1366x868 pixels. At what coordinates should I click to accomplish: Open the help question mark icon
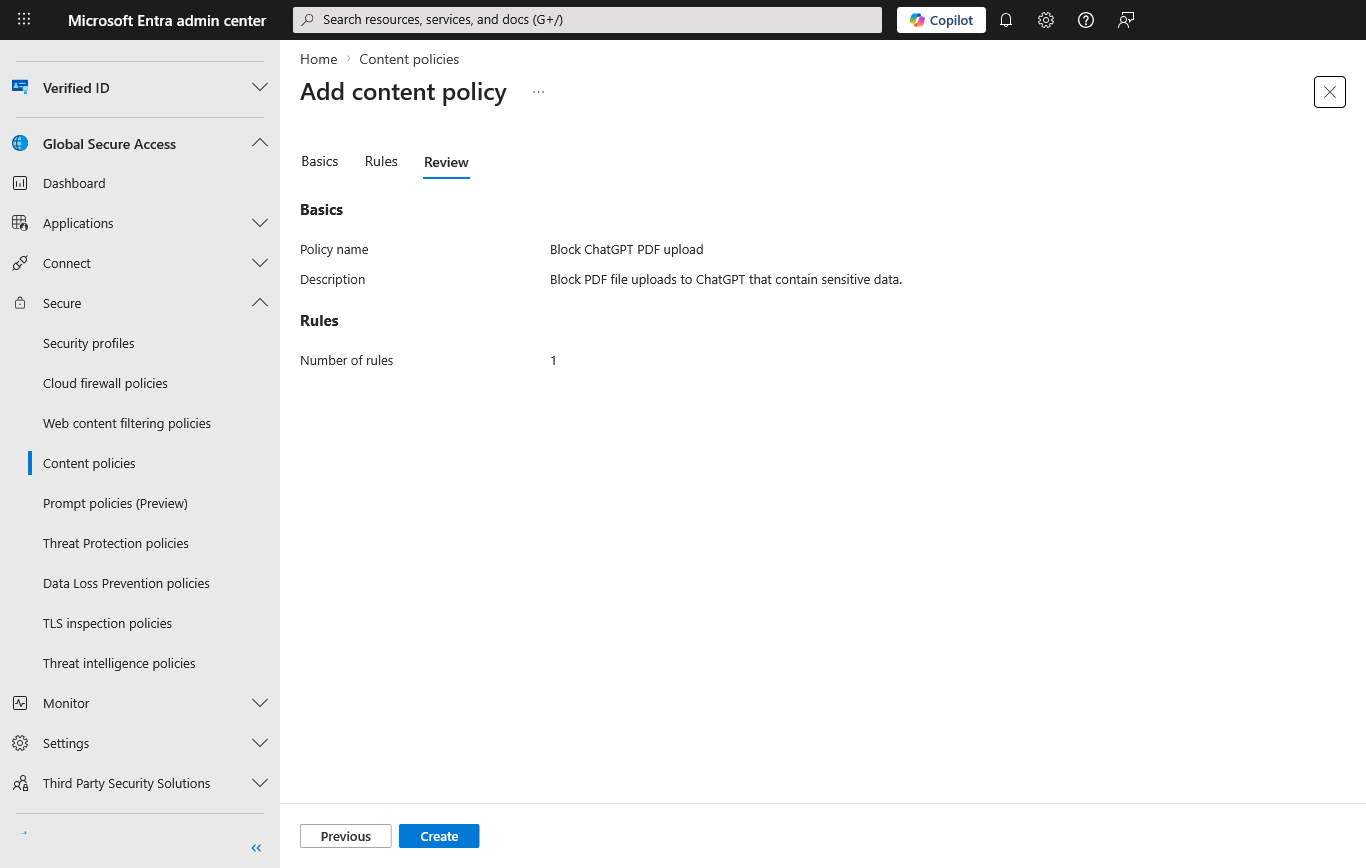(x=1086, y=20)
